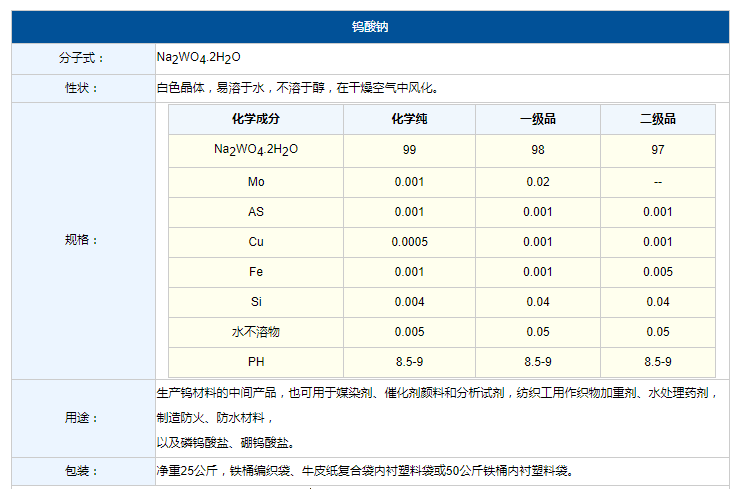This screenshot has width=745, height=489.
Task: Click the 钨酸钠 title header bar
Action: [x=370, y=27]
